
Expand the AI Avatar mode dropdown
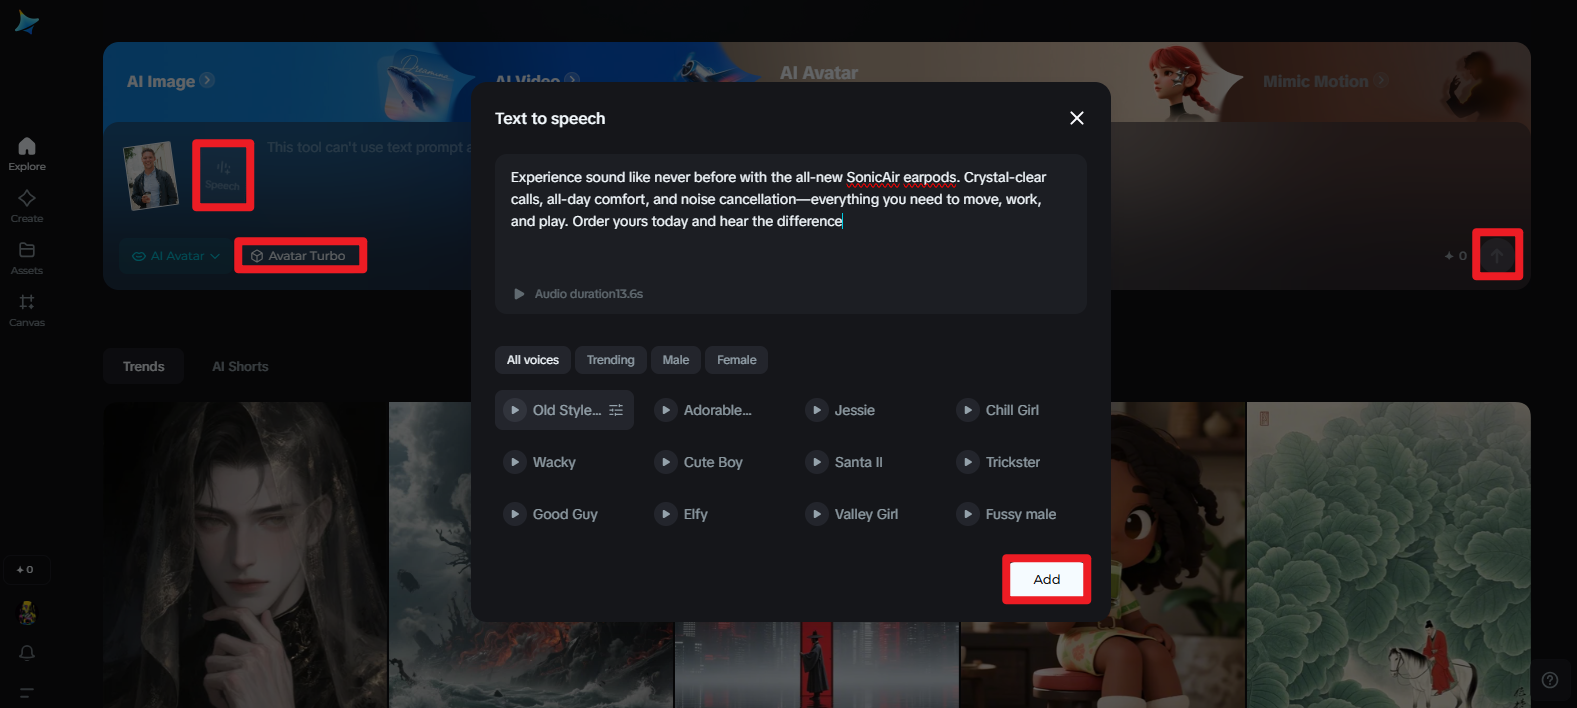[176, 256]
